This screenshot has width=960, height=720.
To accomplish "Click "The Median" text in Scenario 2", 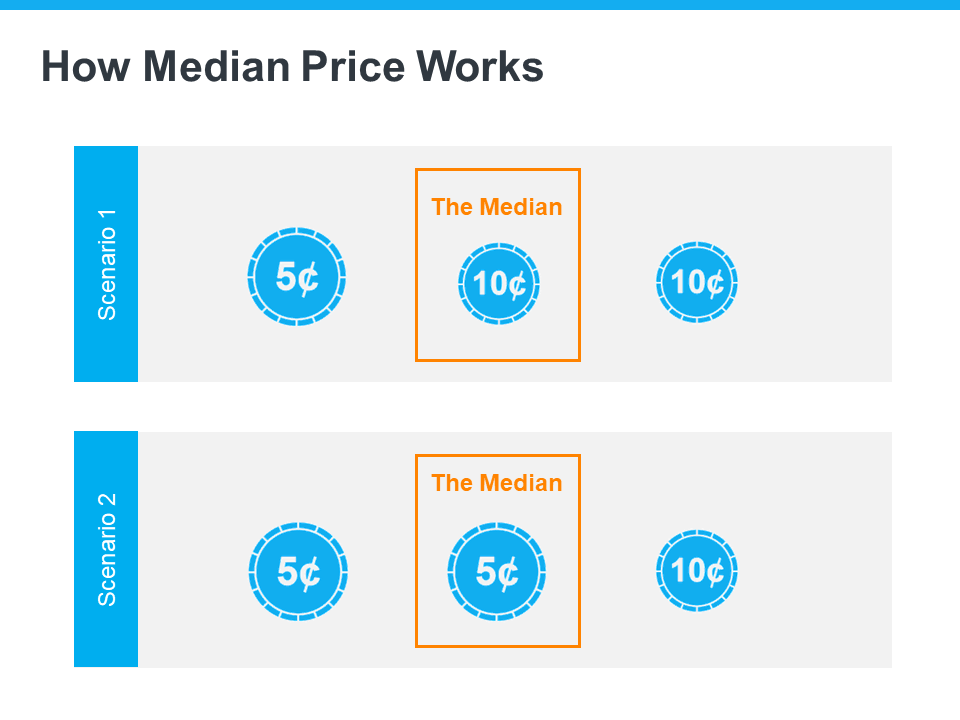I will [x=497, y=483].
